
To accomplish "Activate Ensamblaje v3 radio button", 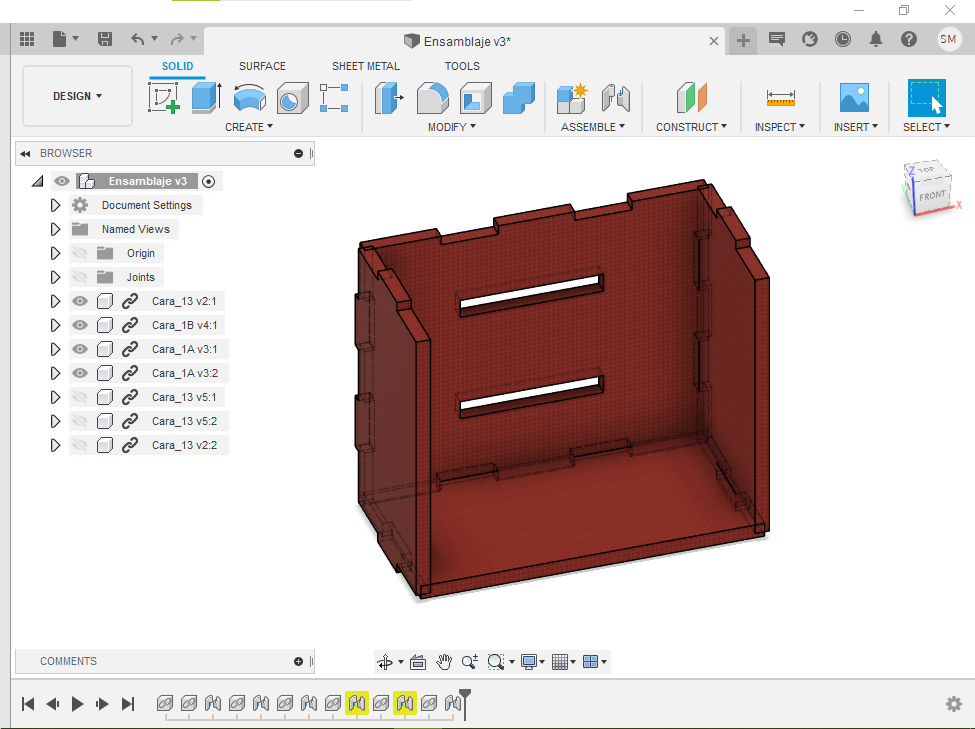I will point(209,182).
